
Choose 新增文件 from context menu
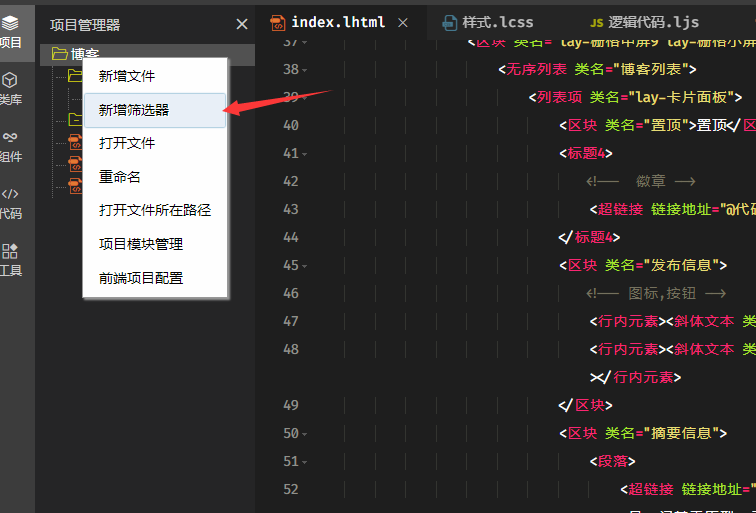155,76
